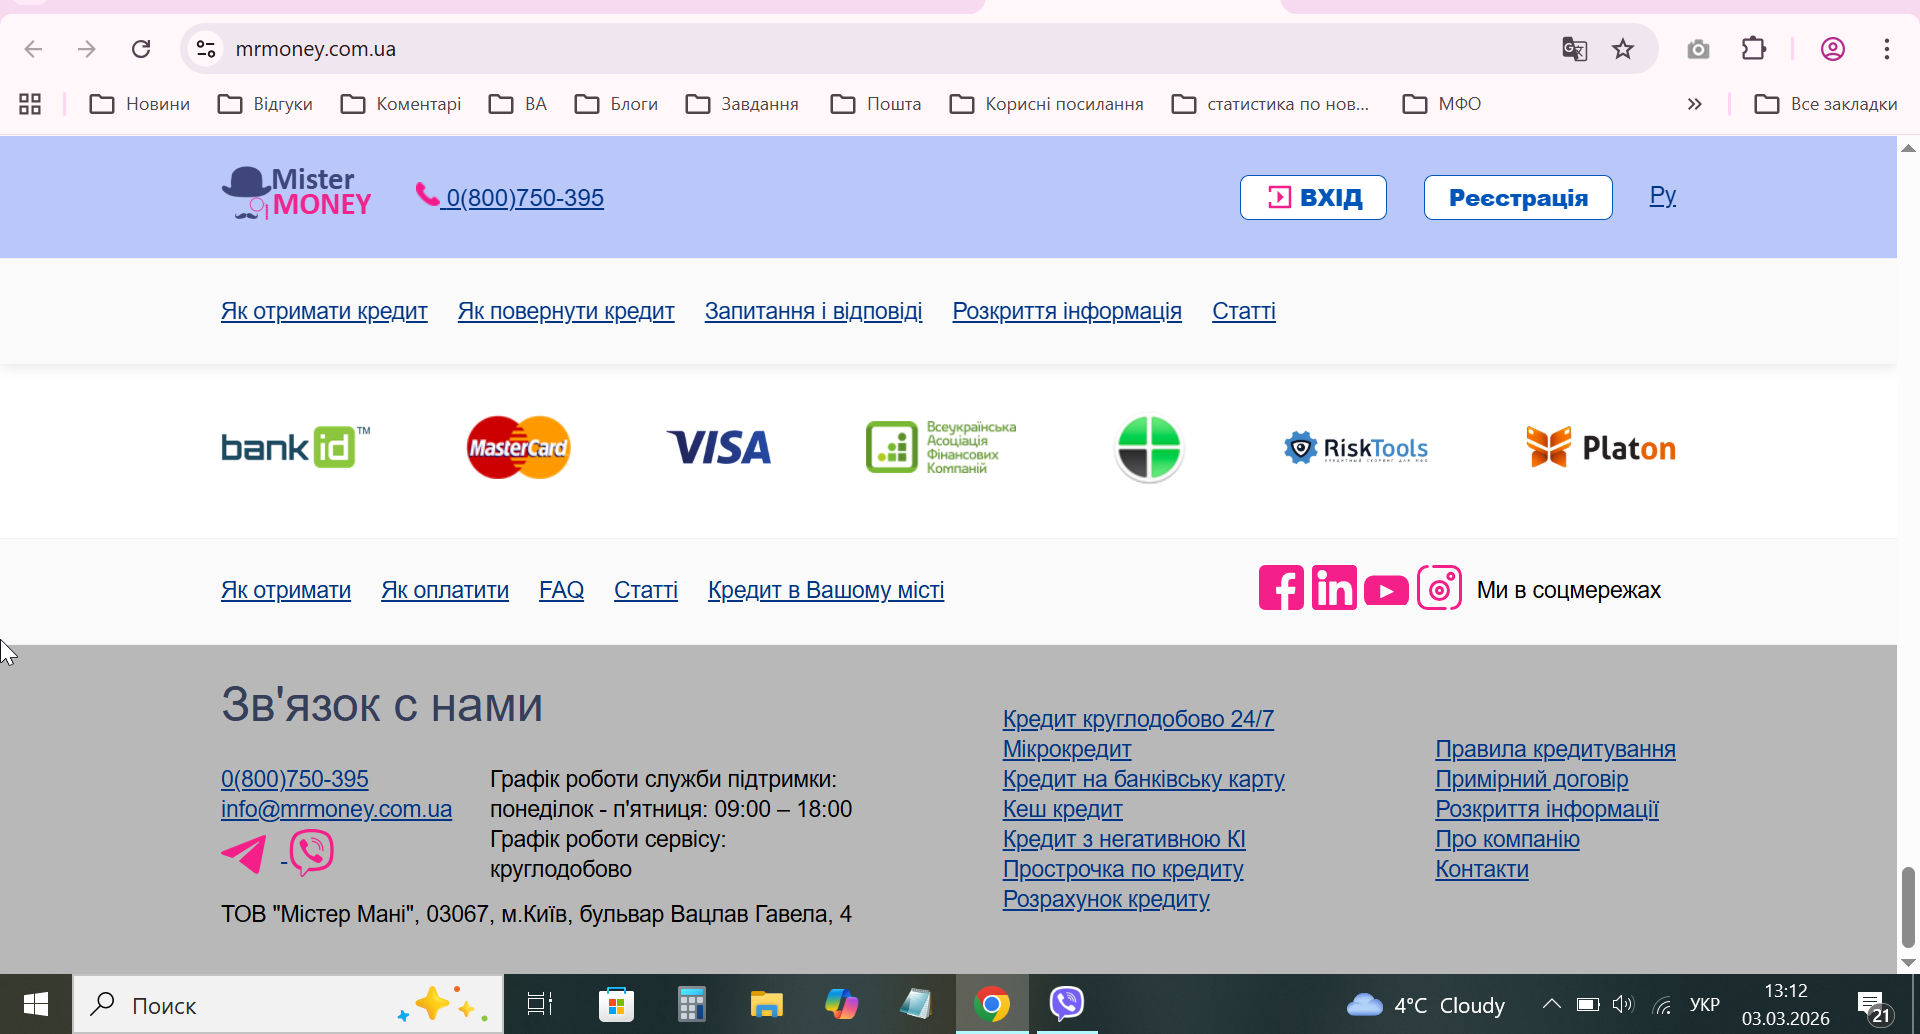Viewport: 1920px width, 1034px height.
Task: Click the Реєстрація button
Action: (x=1518, y=197)
